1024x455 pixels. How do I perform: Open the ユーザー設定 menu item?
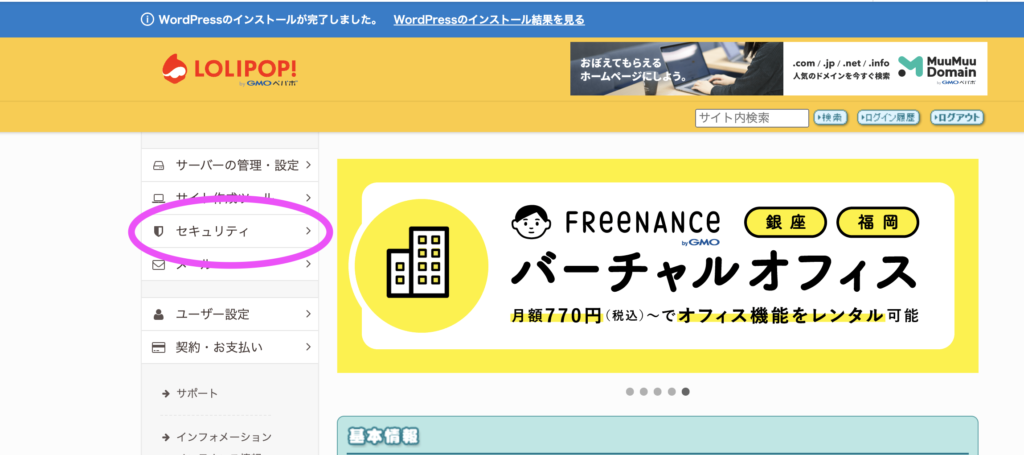(x=230, y=314)
